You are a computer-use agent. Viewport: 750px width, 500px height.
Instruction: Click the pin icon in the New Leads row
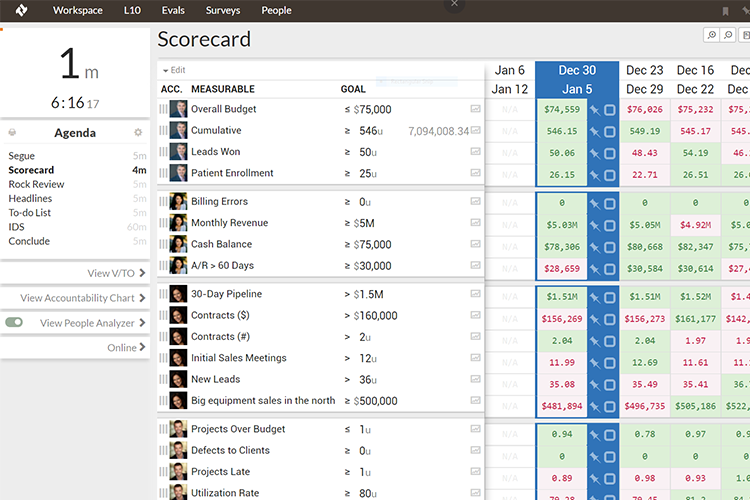click(595, 385)
